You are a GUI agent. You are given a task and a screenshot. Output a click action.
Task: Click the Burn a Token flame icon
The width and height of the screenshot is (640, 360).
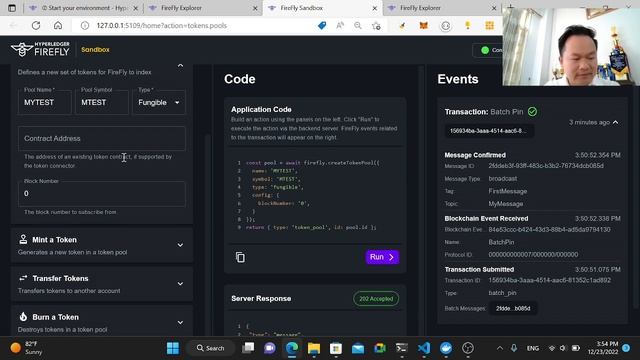(23, 317)
